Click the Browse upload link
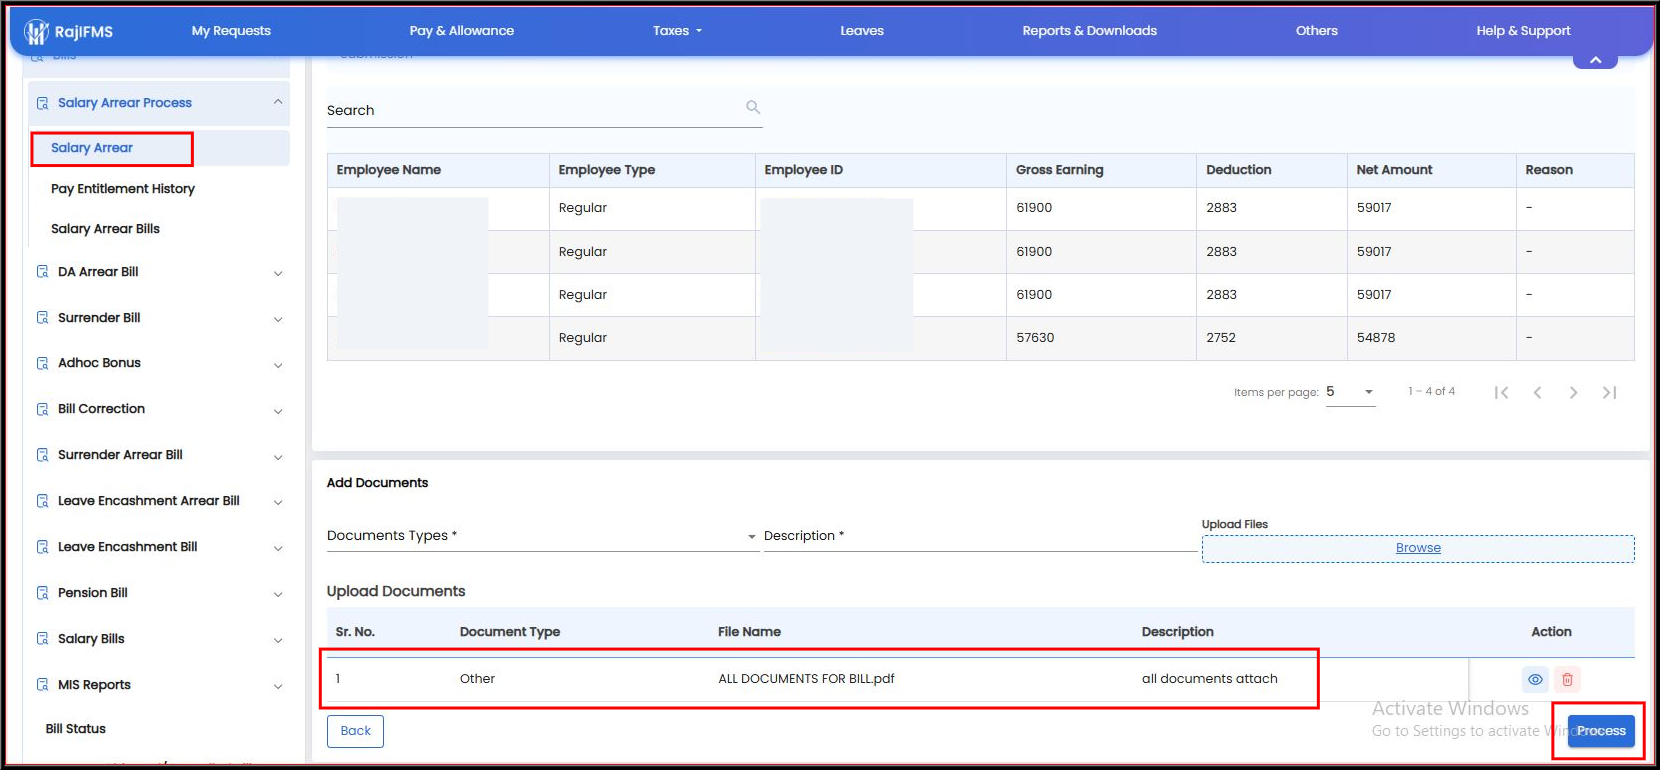Viewport: 1660px width, 770px height. (1418, 548)
